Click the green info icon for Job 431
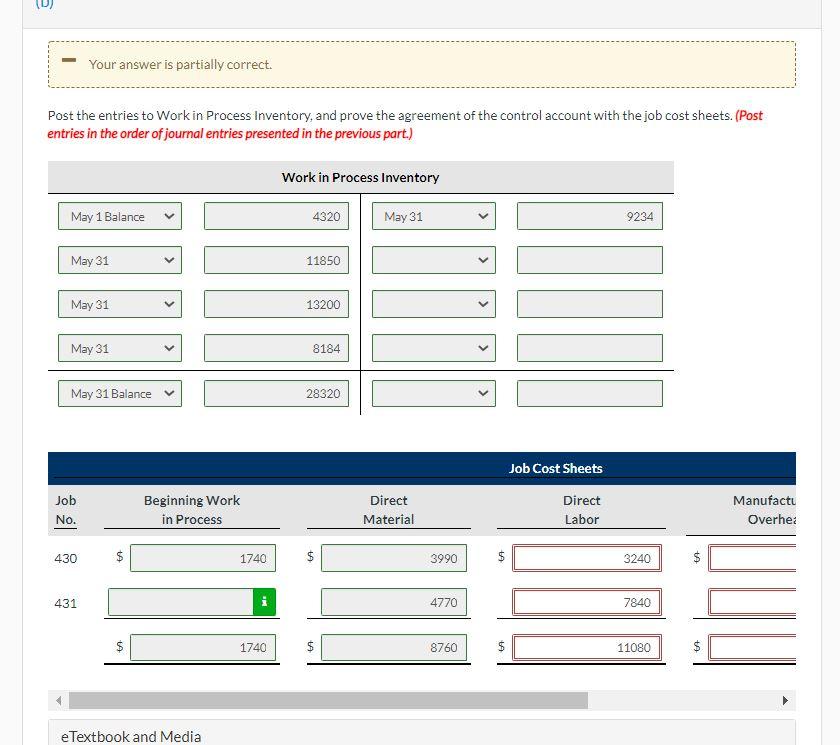The width and height of the screenshot is (840, 745). 264,601
